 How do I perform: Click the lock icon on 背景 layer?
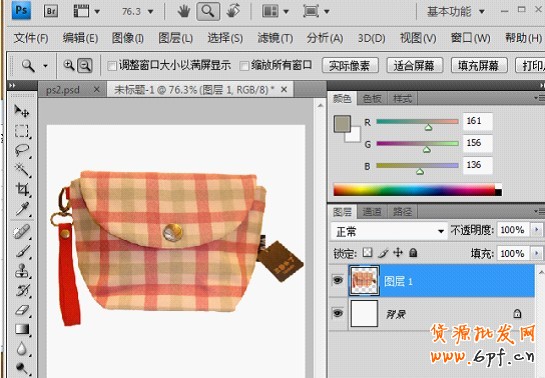tap(517, 314)
